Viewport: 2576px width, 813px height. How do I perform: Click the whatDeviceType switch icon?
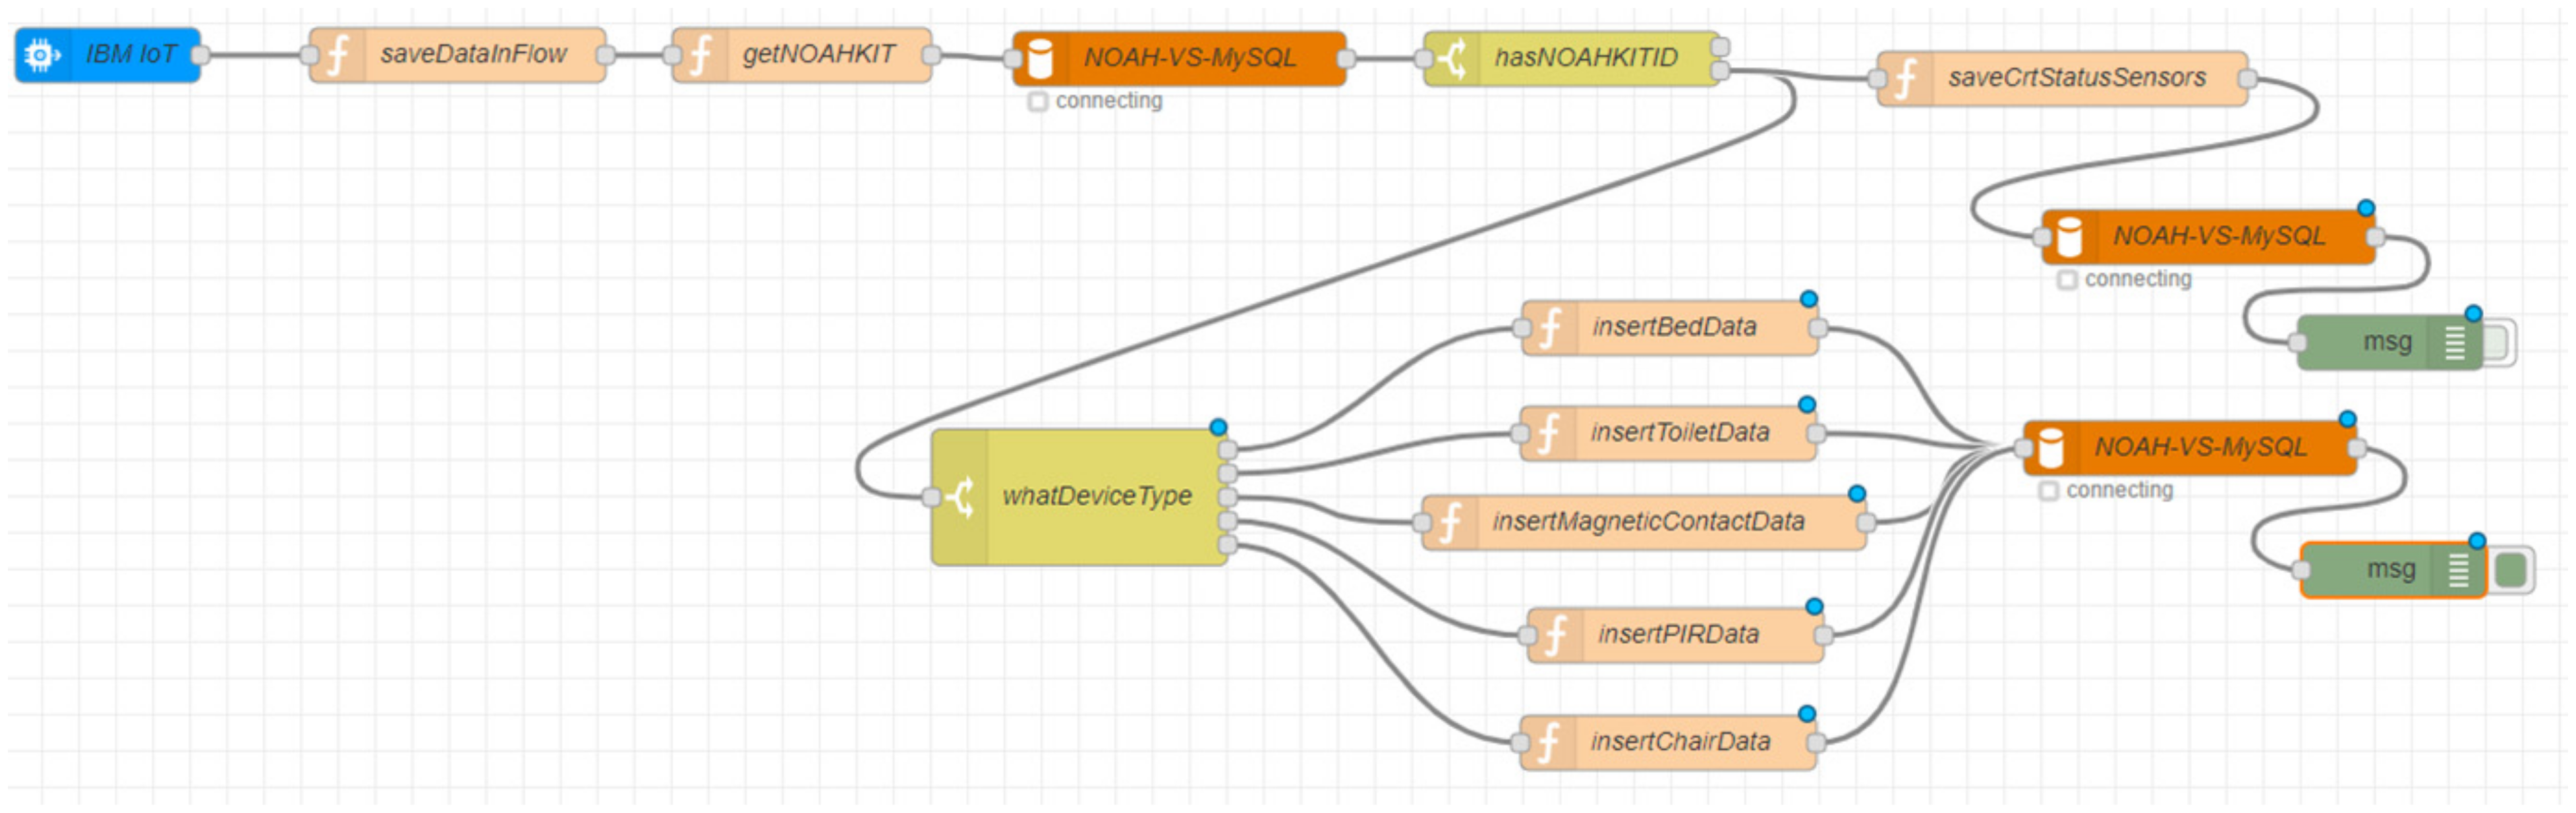point(961,497)
